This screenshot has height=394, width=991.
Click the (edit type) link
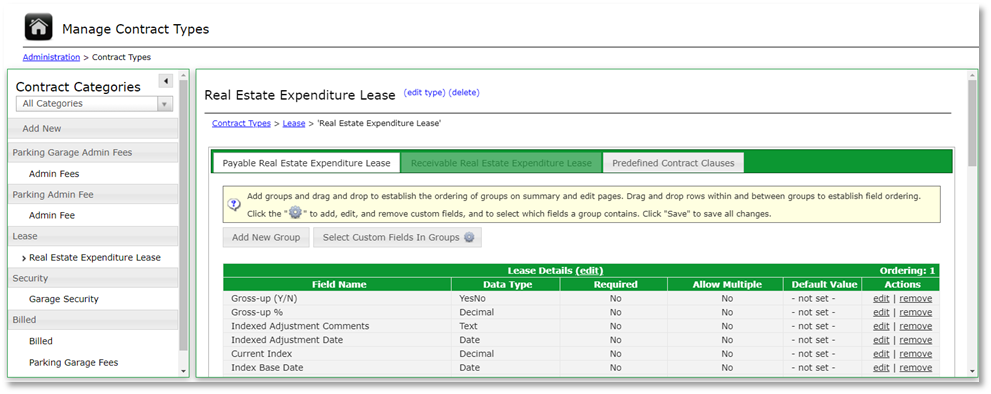coord(425,92)
